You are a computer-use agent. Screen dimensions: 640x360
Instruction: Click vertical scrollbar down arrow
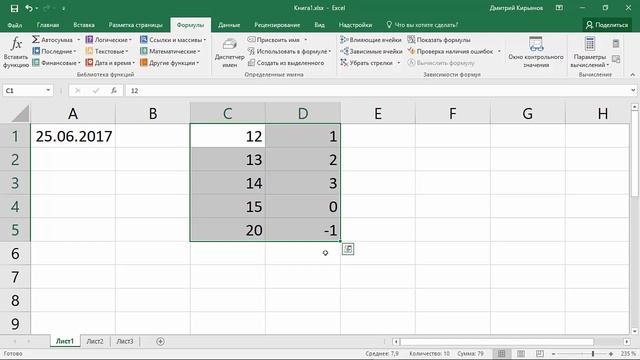pyautogui.click(x=635, y=331)
